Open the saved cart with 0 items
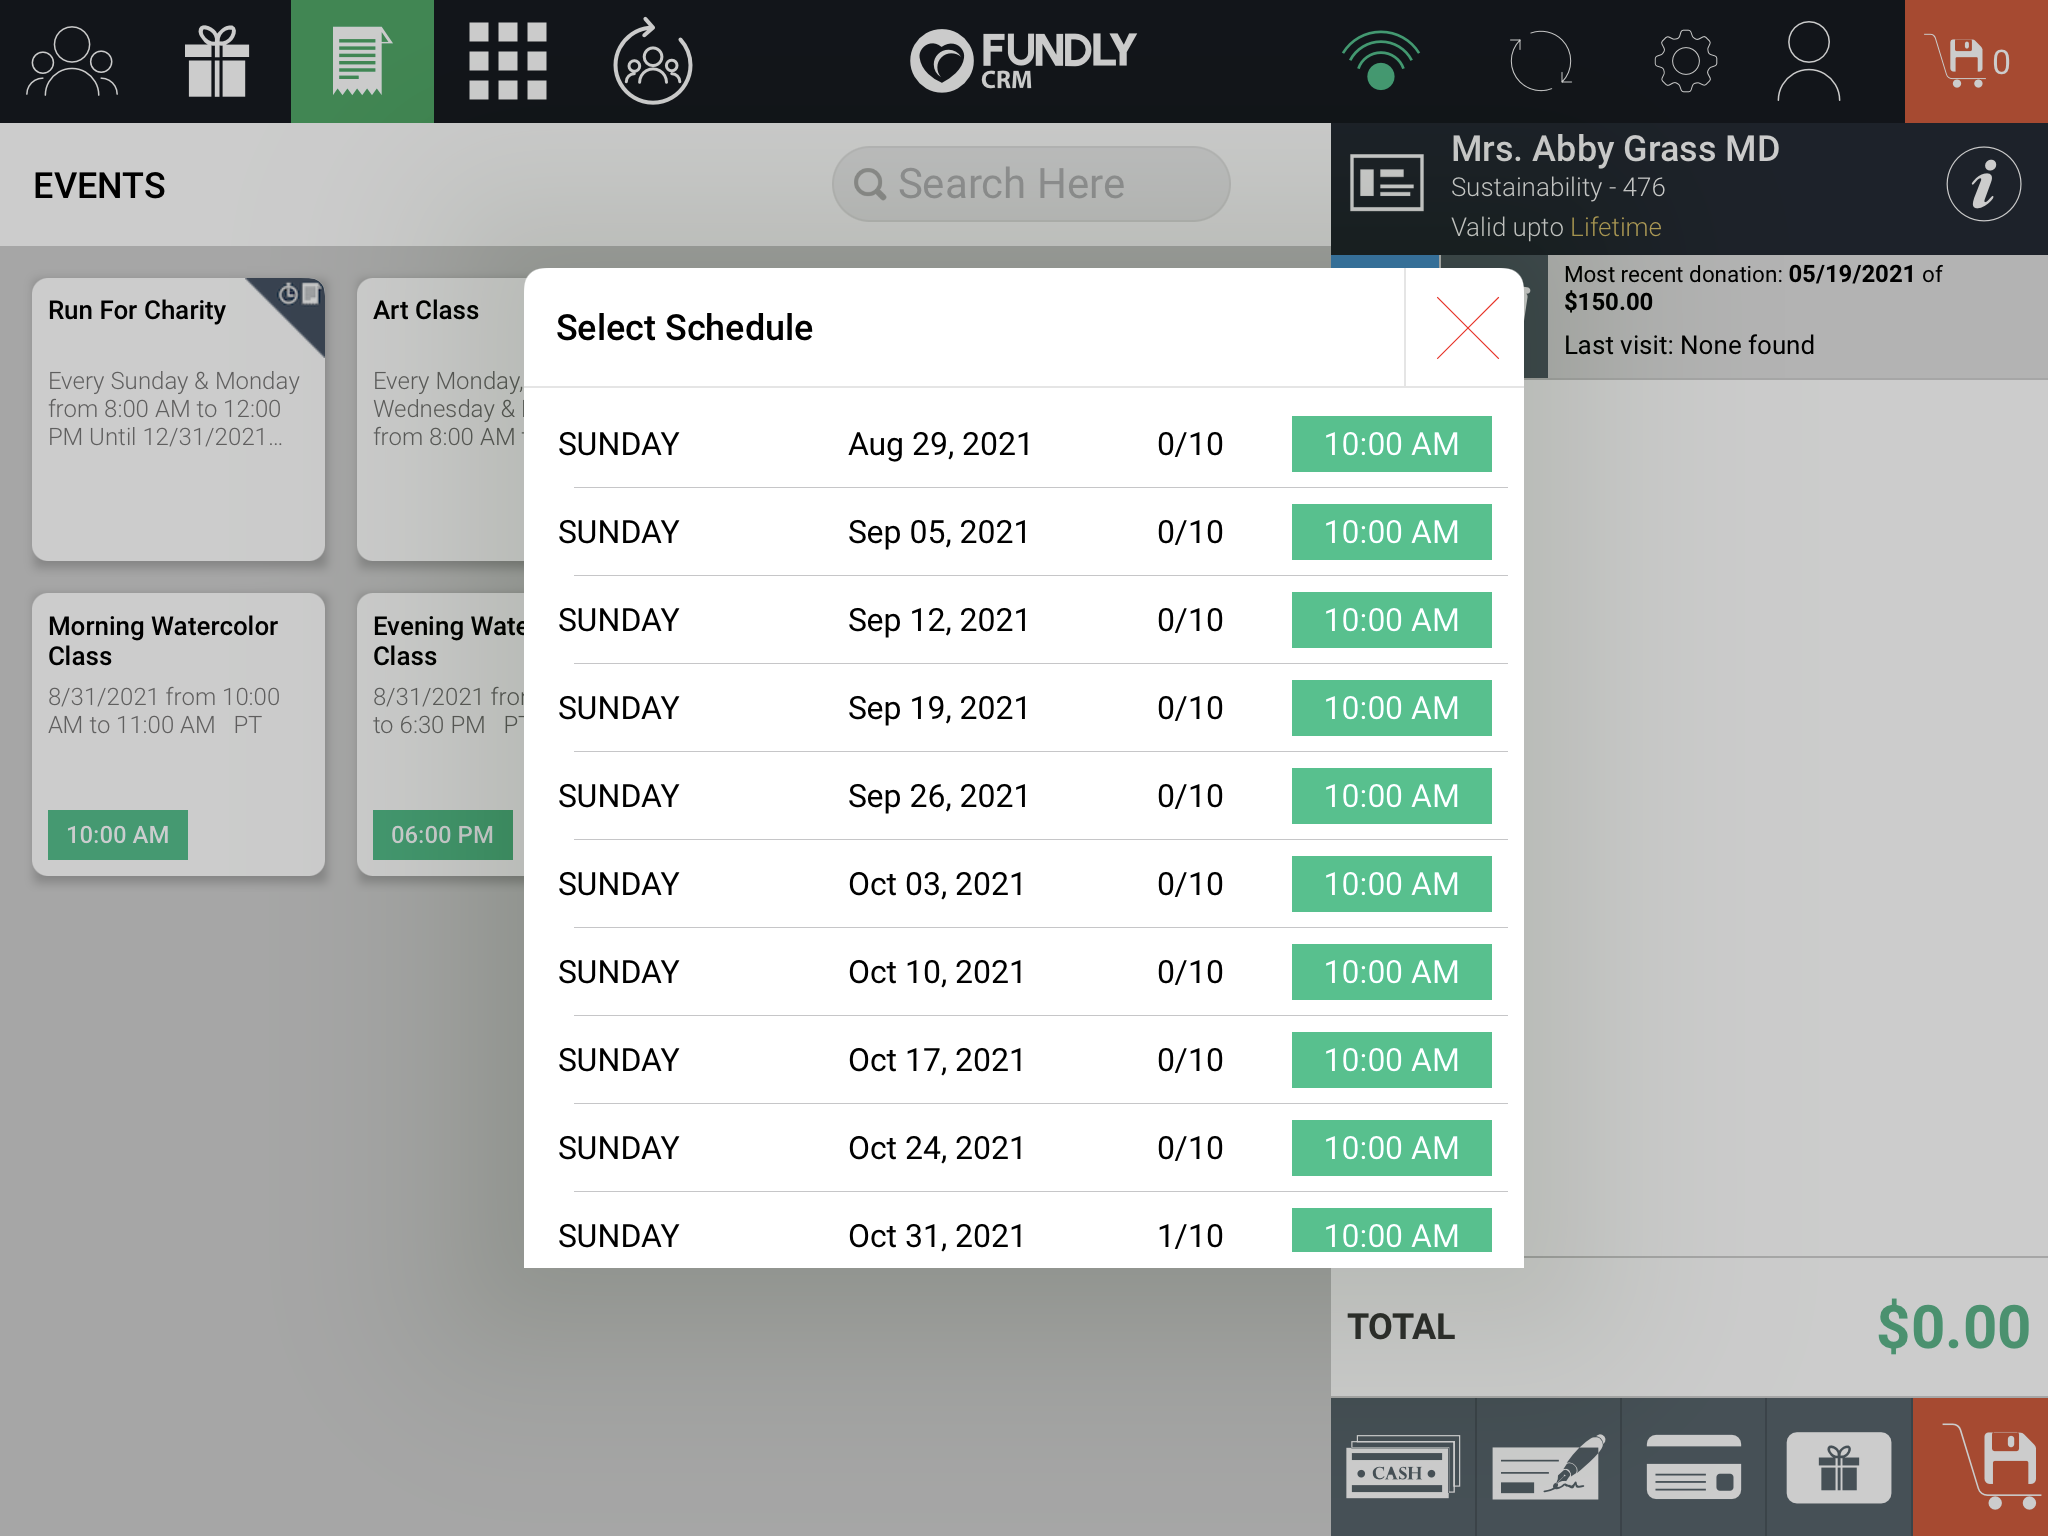2048x1536 pixels. [1976, 62]
